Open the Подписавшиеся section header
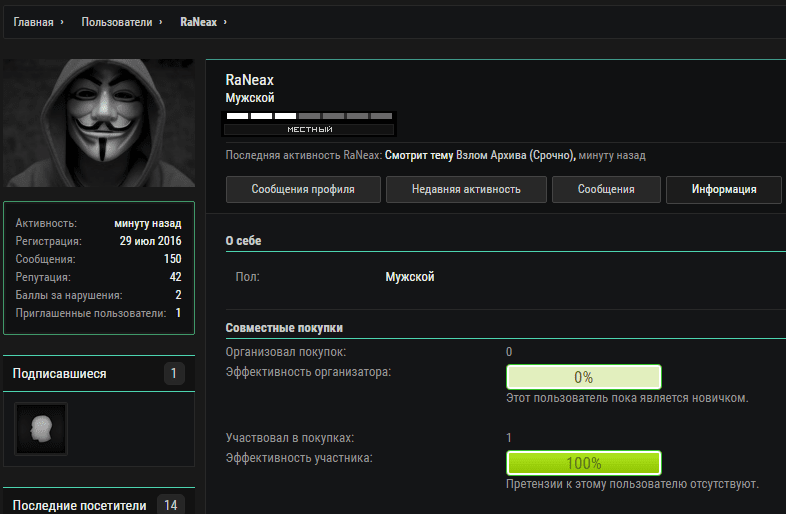Screen dimensions: 786x514 click(x=59, y=374)
